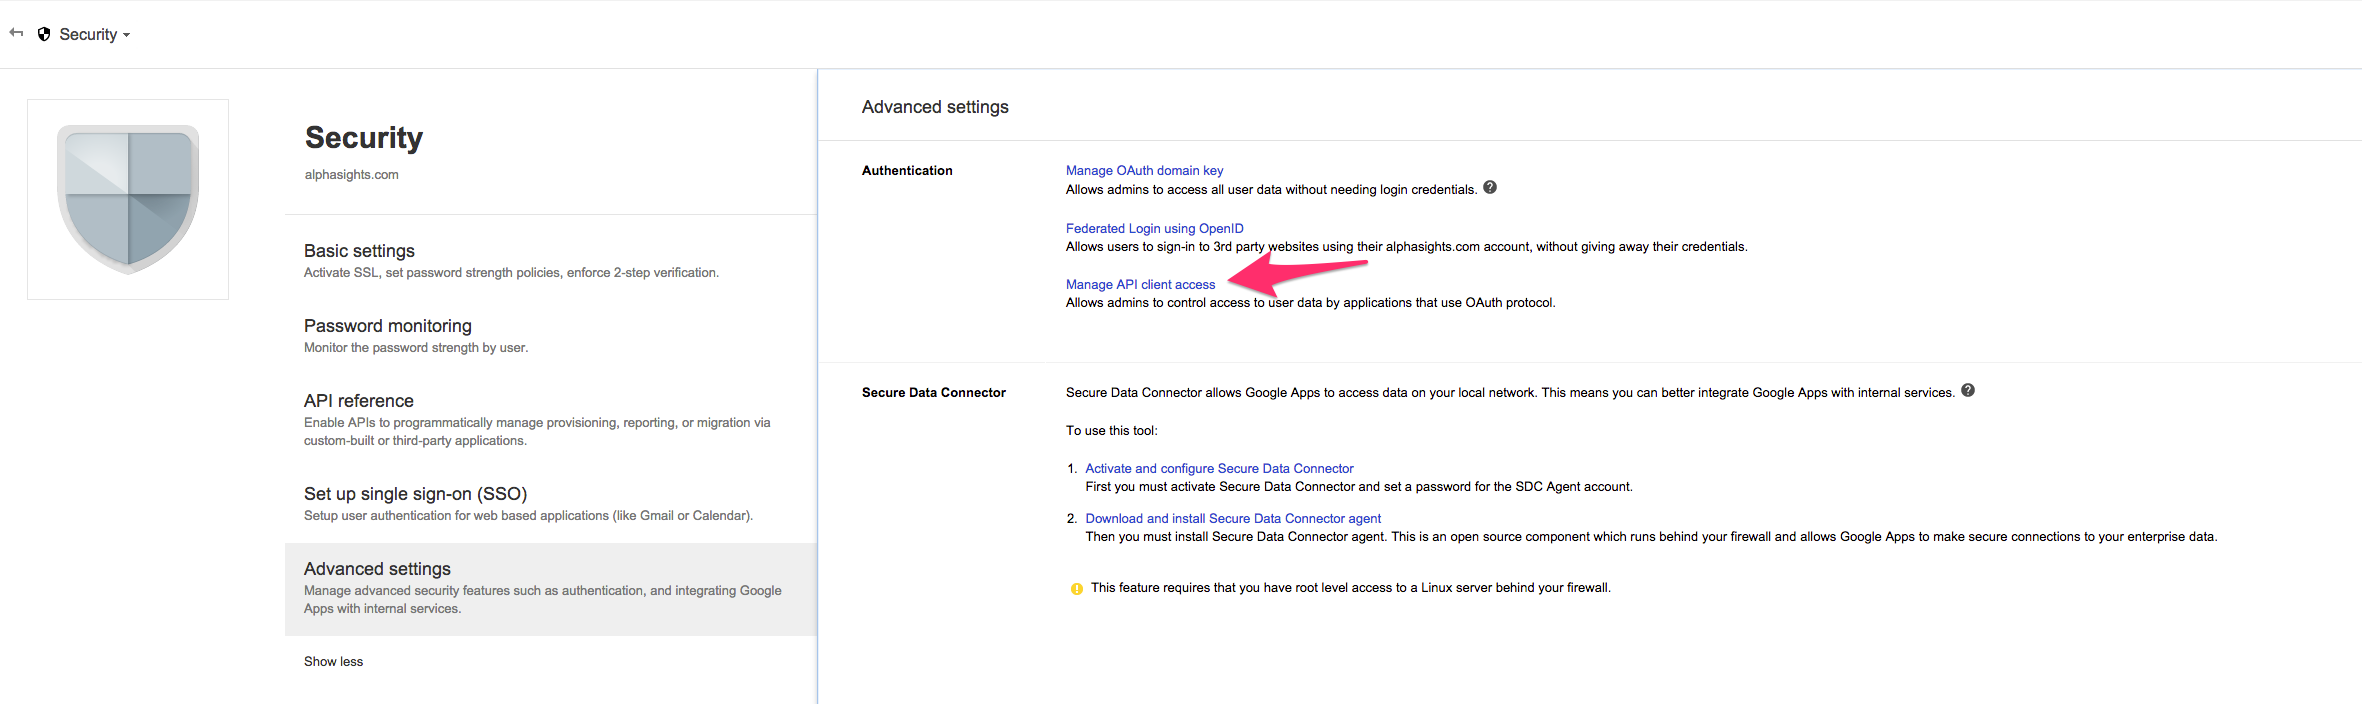Open Download and install Secure Data Connector agent

point(1233,519)
